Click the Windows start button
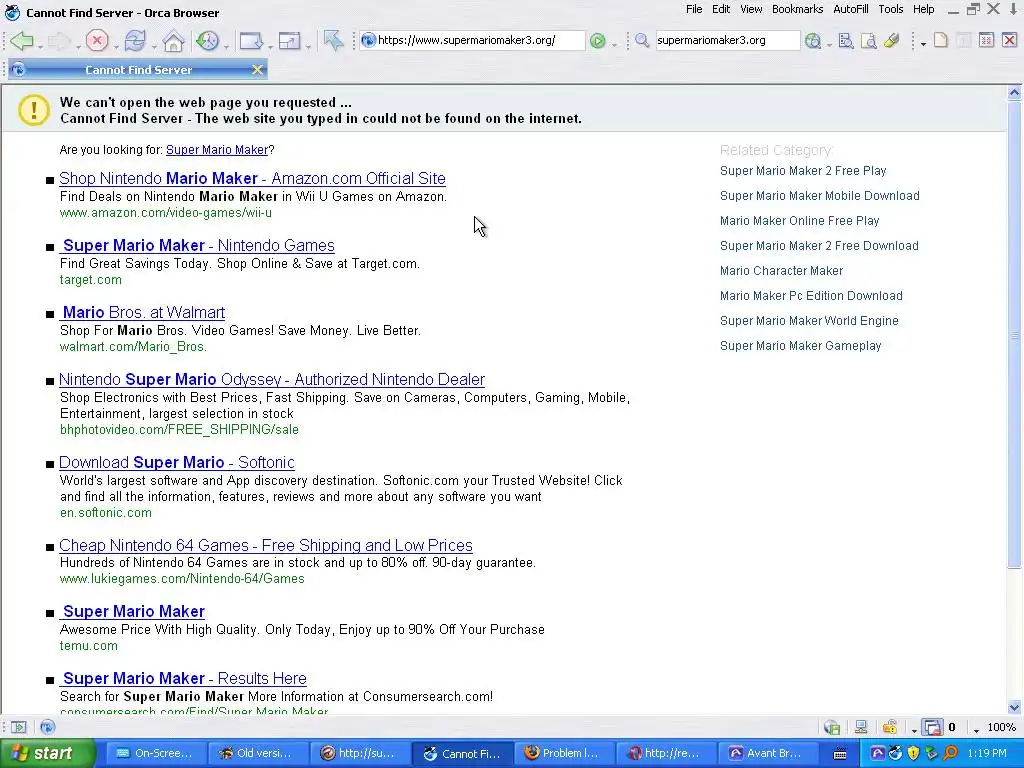 tap(47, 753)
